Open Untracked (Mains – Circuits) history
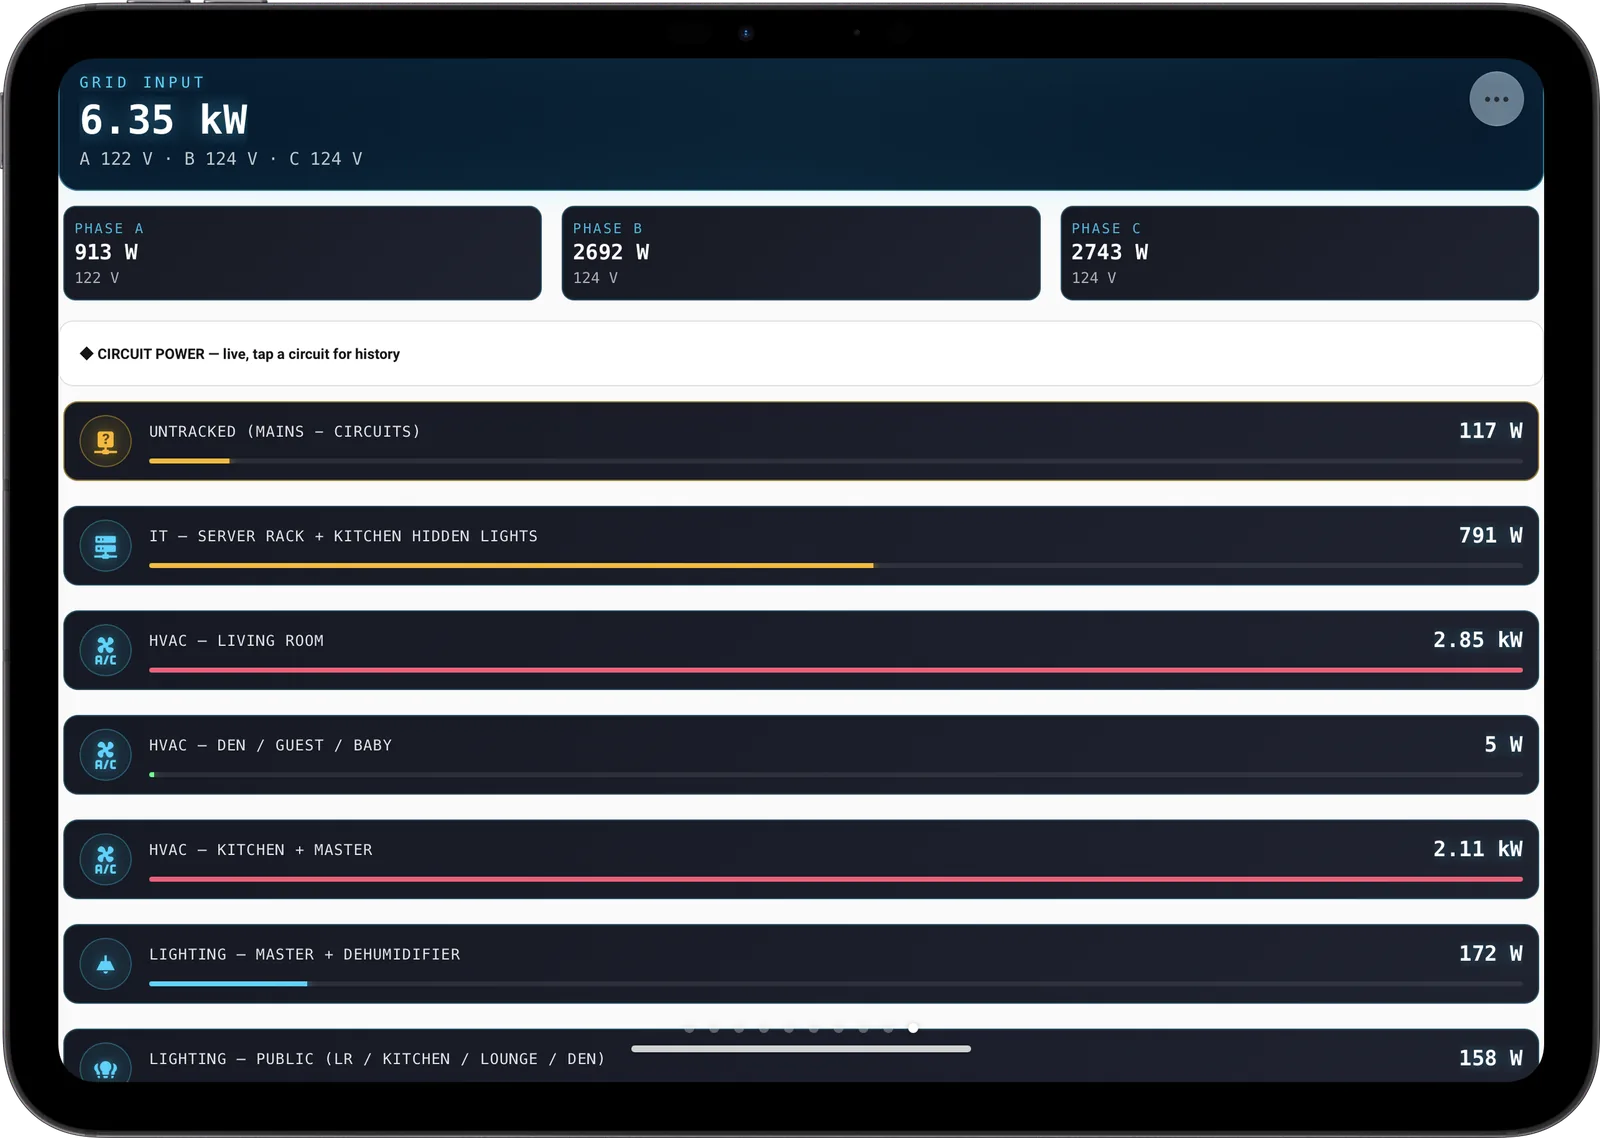 [x=801, y=441]
